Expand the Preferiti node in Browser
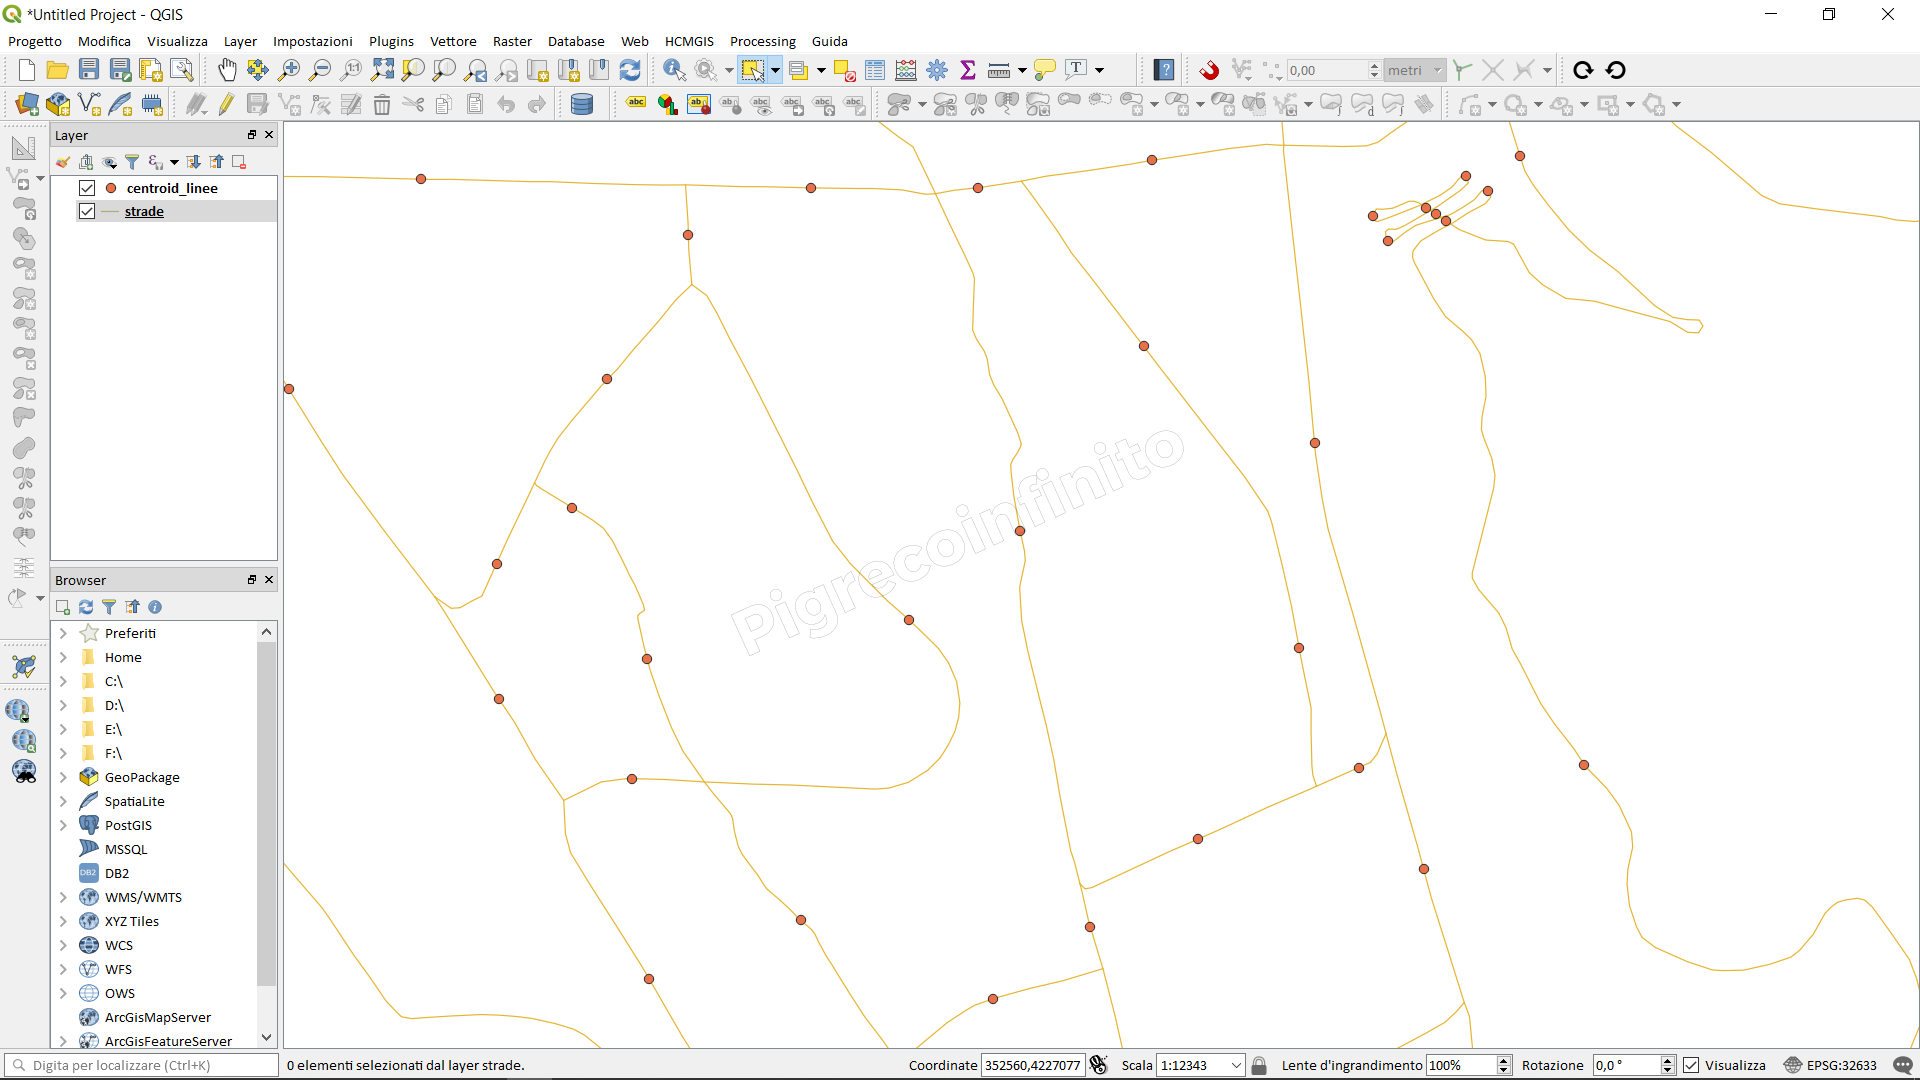The image size is (1920, 1080). click(x=63, y=633)
